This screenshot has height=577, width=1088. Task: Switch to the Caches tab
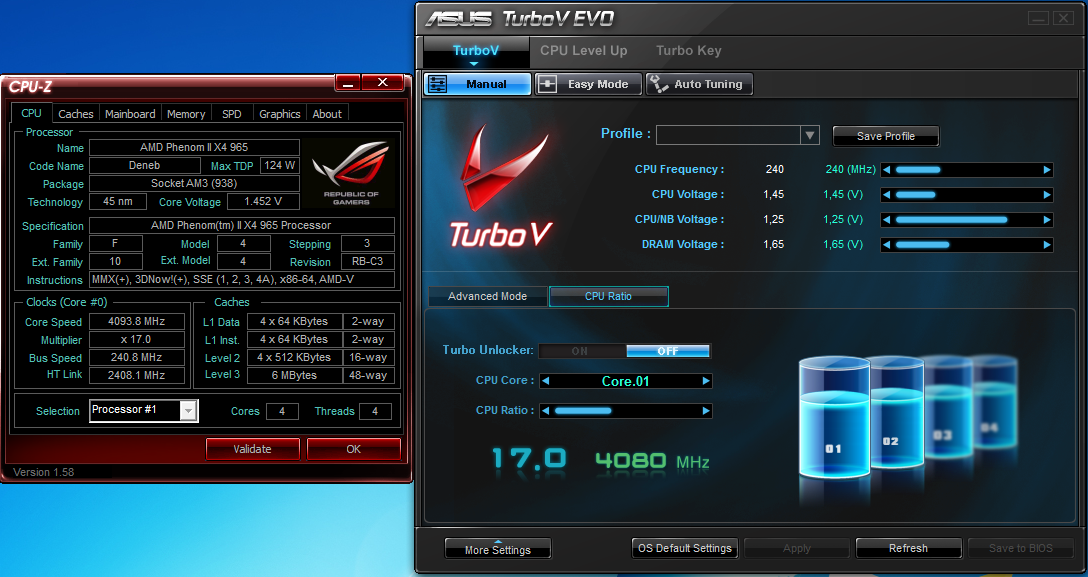(x=76, y=114)
